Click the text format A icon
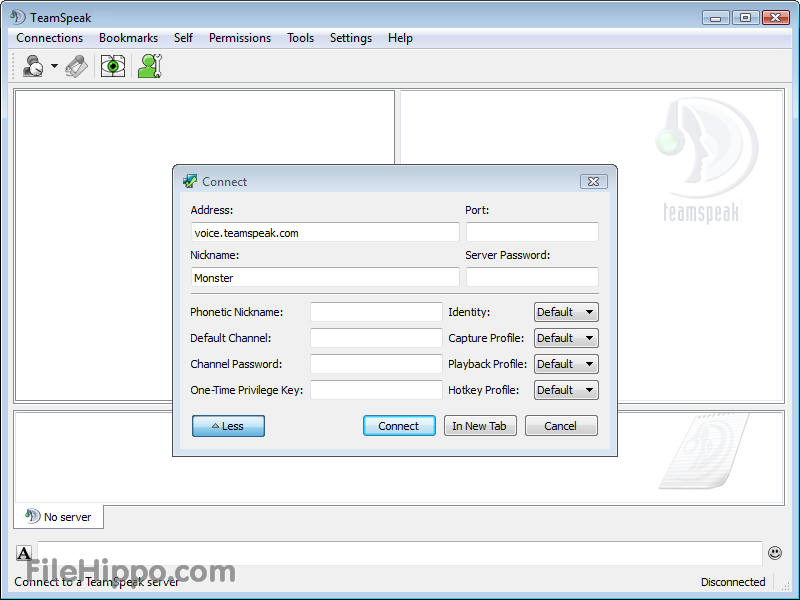800x600 pixels. [x=24, y=553]
